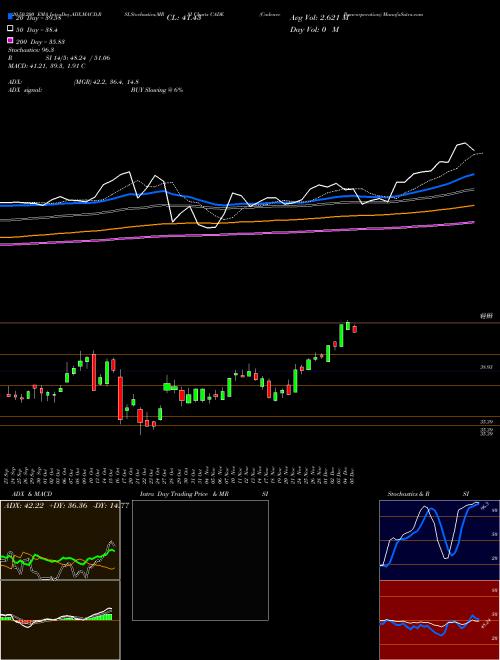Open the MACD histogram mini chart
Viewport: 500px width, 660px height.
tap(60, 620)
